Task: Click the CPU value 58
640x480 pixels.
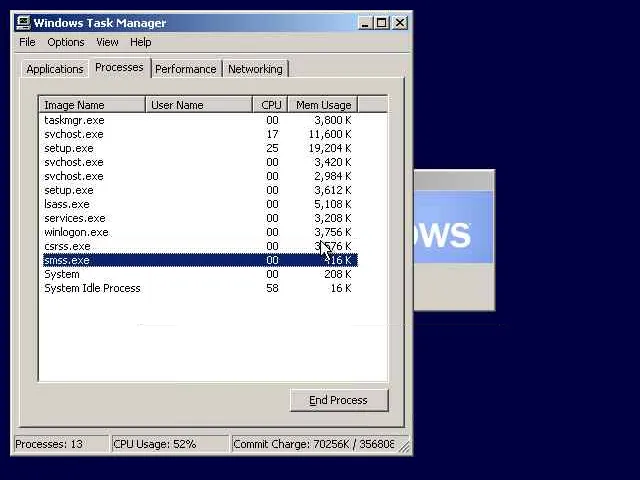Action: pyautogui.click(x=272, y=288)
